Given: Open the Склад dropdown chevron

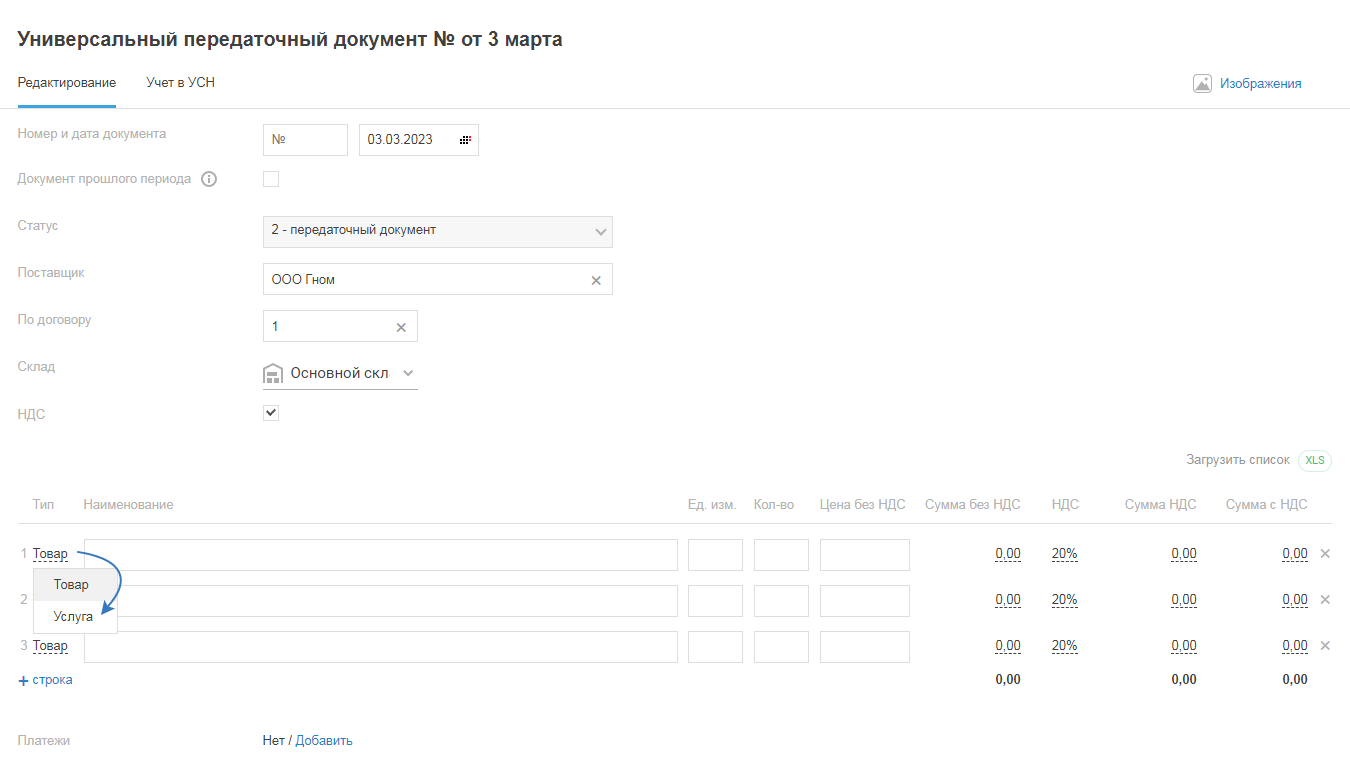Looking at the screenshot, I should click(x=407, y=373).
